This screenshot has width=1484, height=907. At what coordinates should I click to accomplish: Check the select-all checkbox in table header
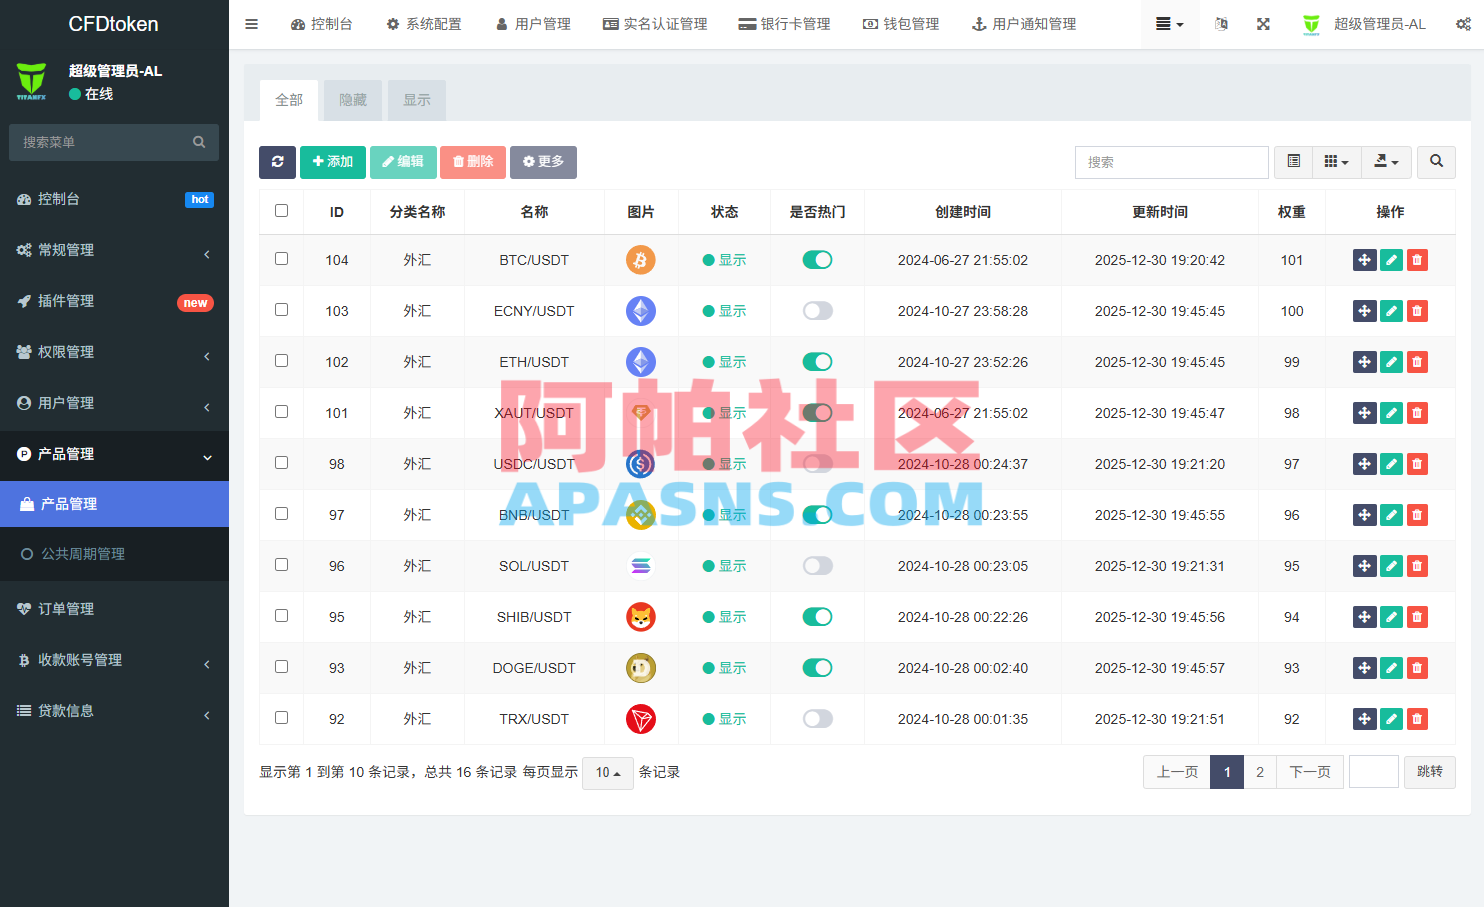tap(281, 211)
